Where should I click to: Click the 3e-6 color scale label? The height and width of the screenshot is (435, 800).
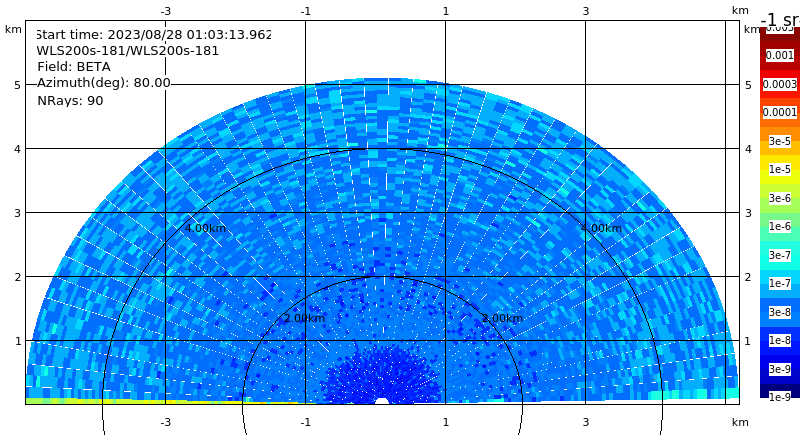pos(780,198)
